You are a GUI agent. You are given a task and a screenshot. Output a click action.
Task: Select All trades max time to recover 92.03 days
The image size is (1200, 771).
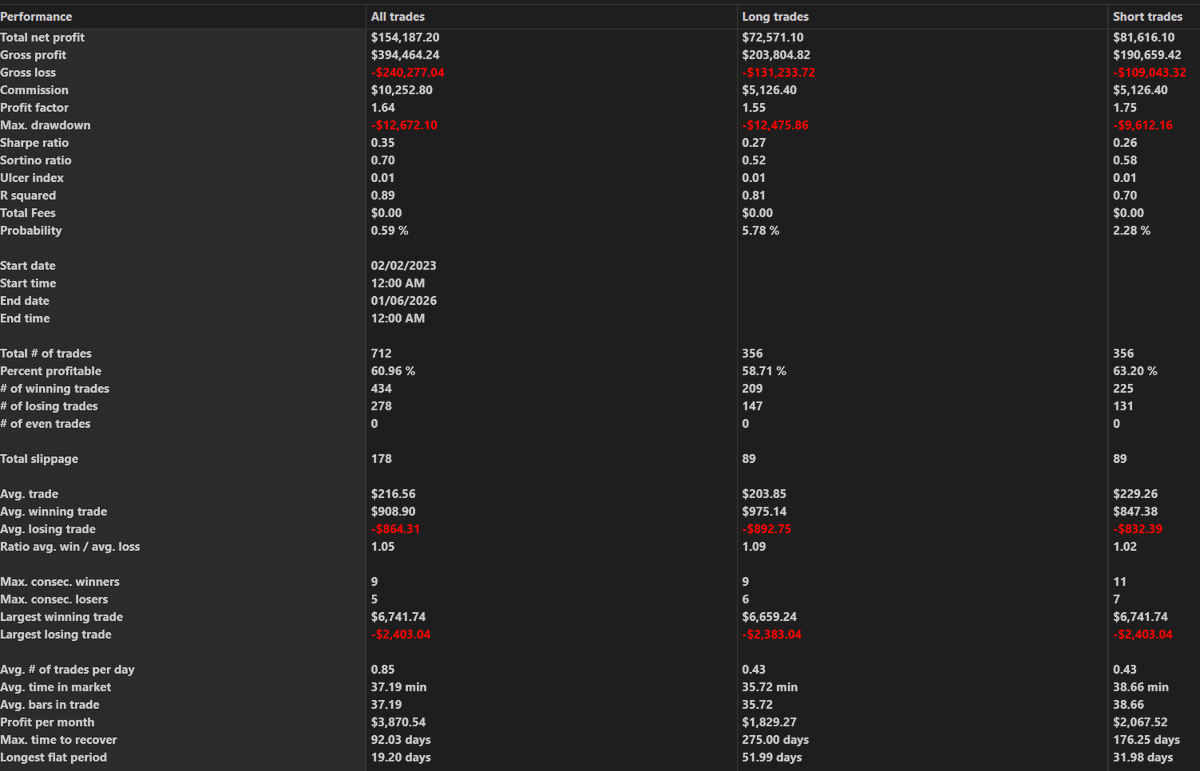tap(401, 739)
